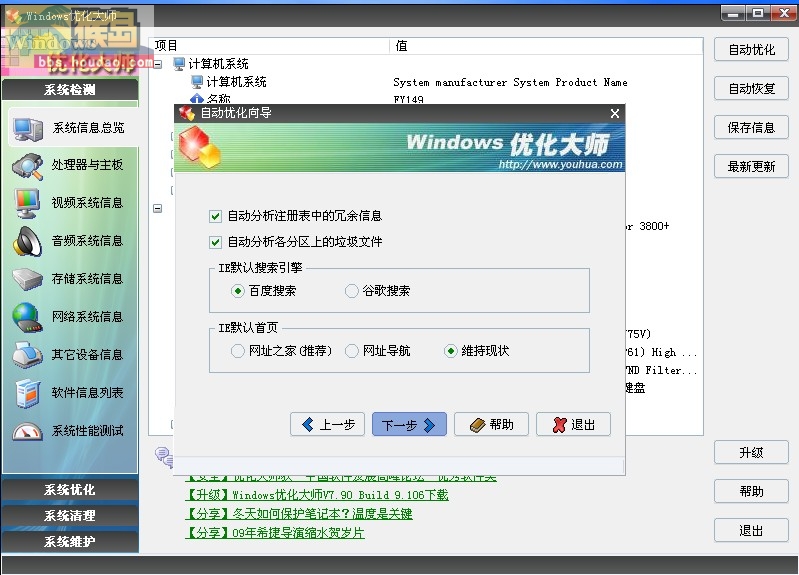The image size is (799, 575).
Task: Close the 自动优化向导 dialog
Action: [615, 113]
